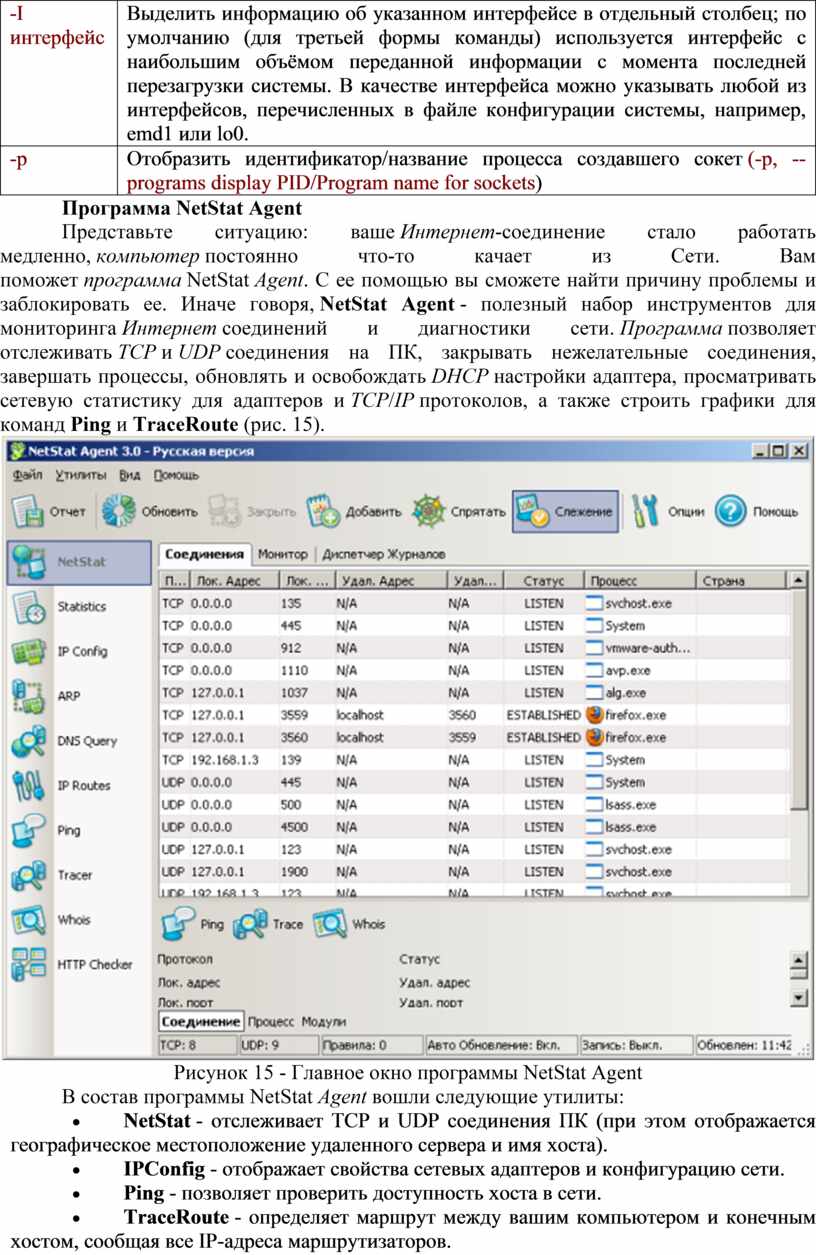The width and height of the screenshot is (816, 1255).
Task: Click 'Авто Обновление: Вкл.' in the status bar
Action: point(501,1045)
